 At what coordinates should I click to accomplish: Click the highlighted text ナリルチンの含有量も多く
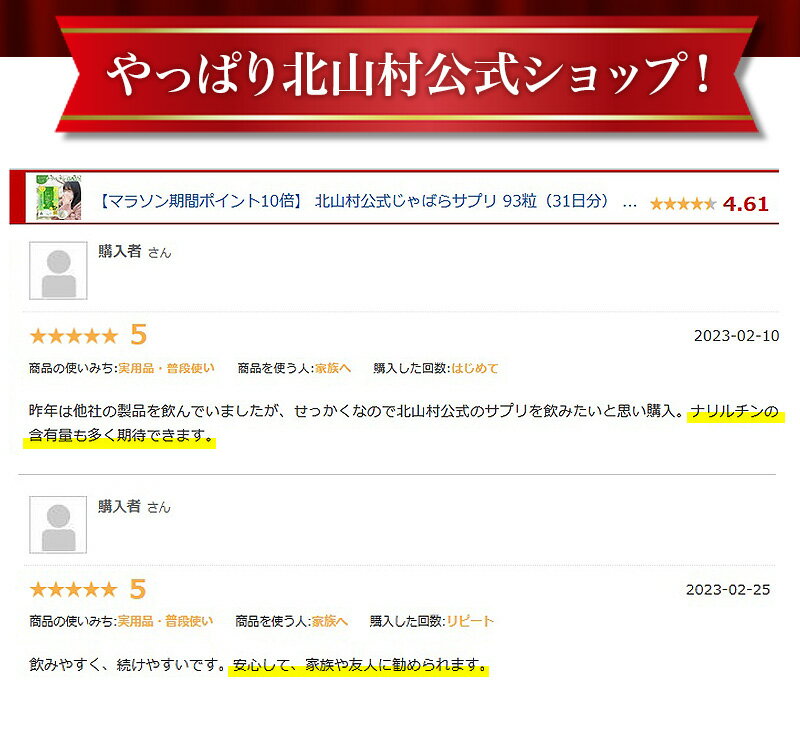735,411
